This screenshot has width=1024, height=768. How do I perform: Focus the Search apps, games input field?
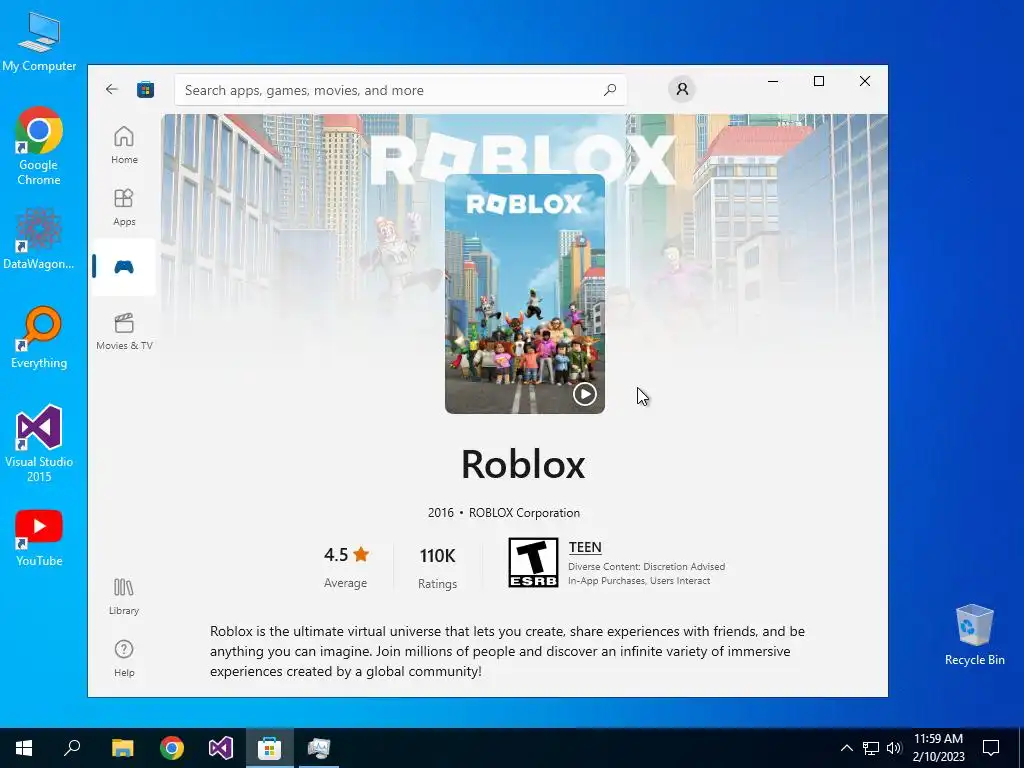pyautogui.click(x=400, y=90)
